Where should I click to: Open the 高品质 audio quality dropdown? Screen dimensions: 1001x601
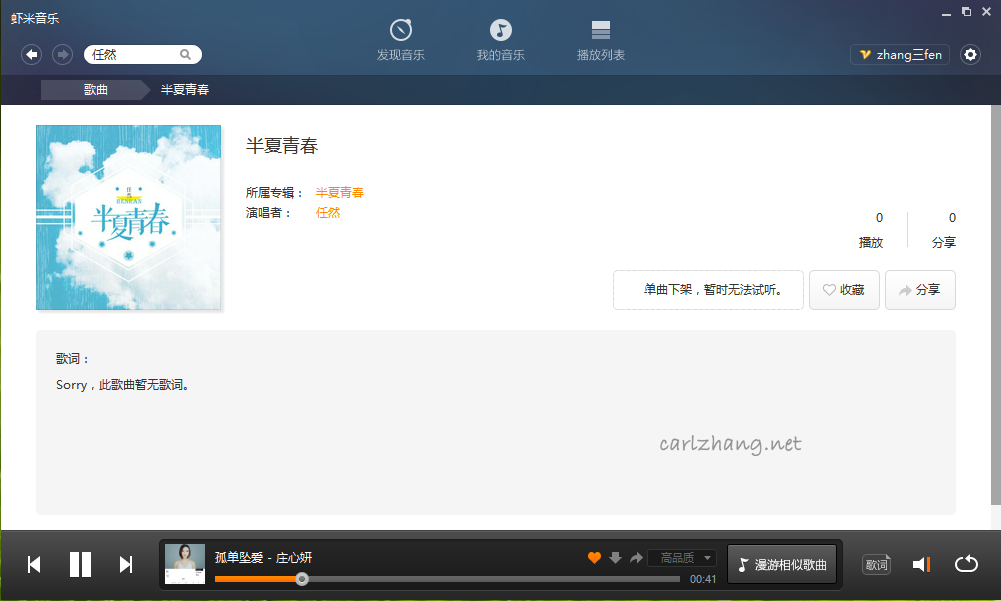click(x=682, y=558)
